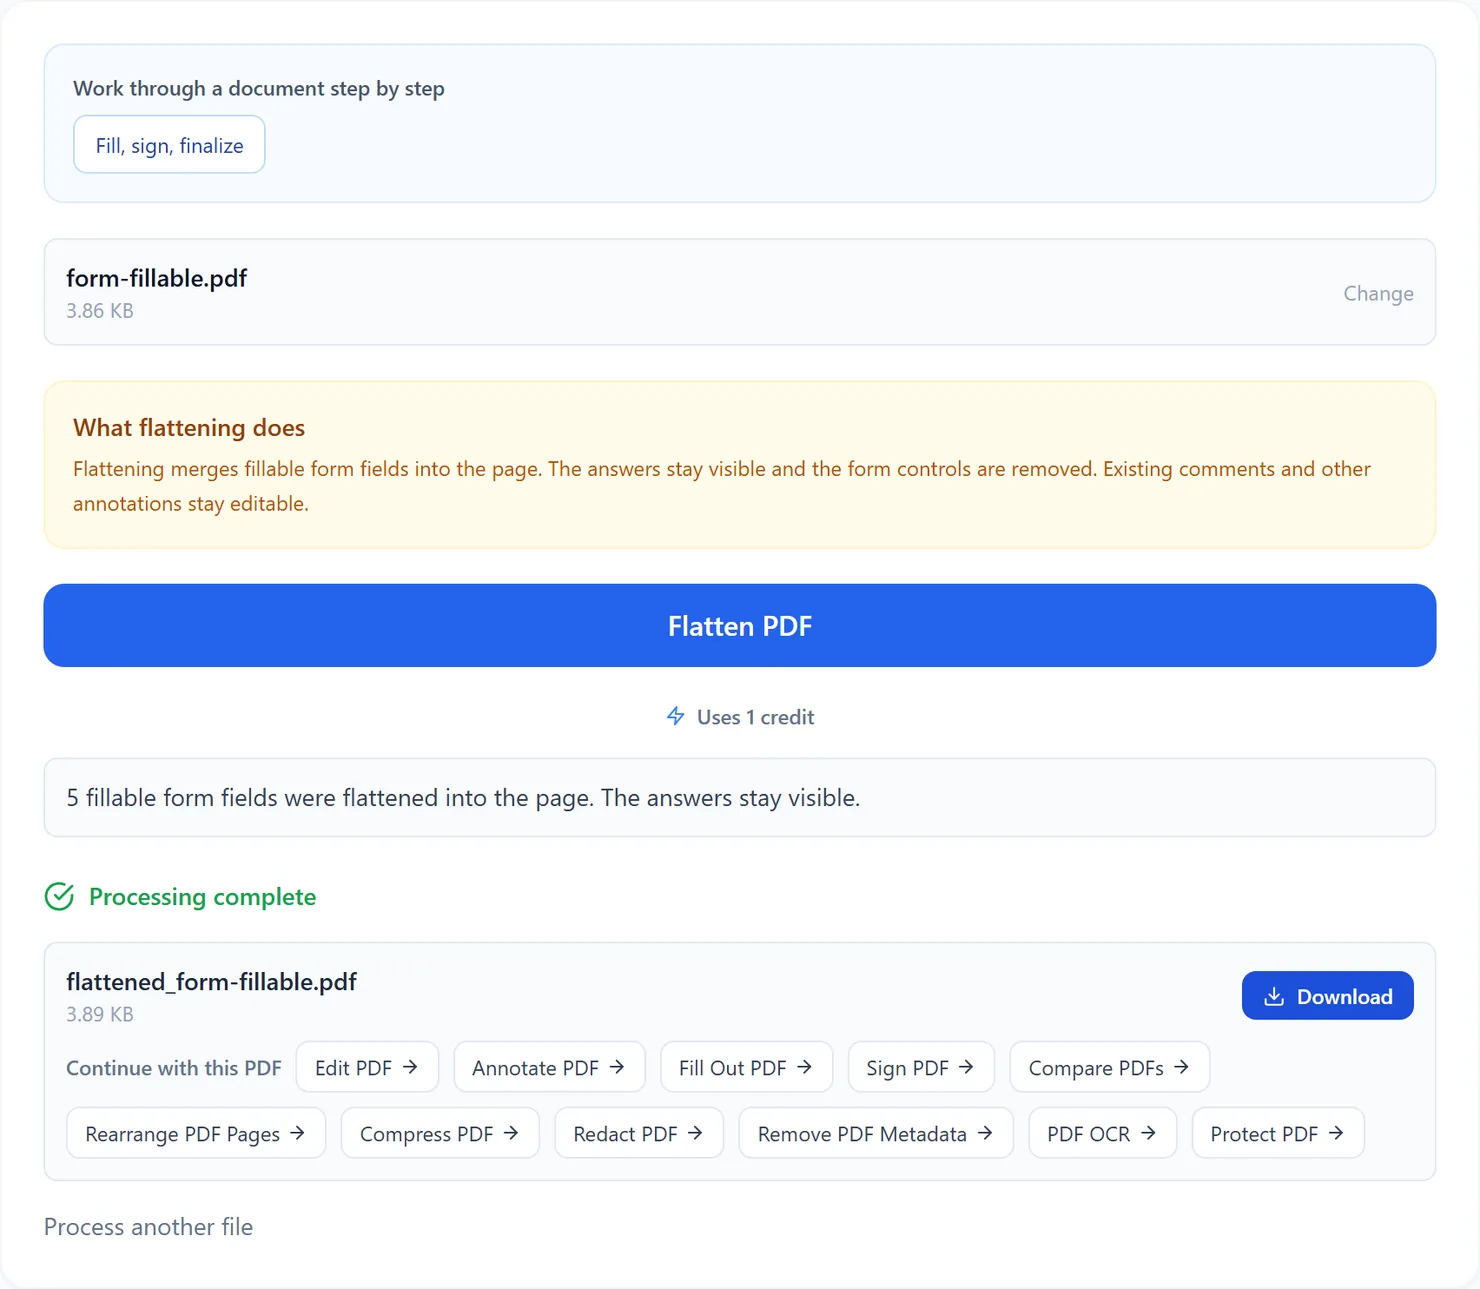The image size is (1480, 1289).
Task: Click the Continue with this PDF label
Action: point(174,1068)
